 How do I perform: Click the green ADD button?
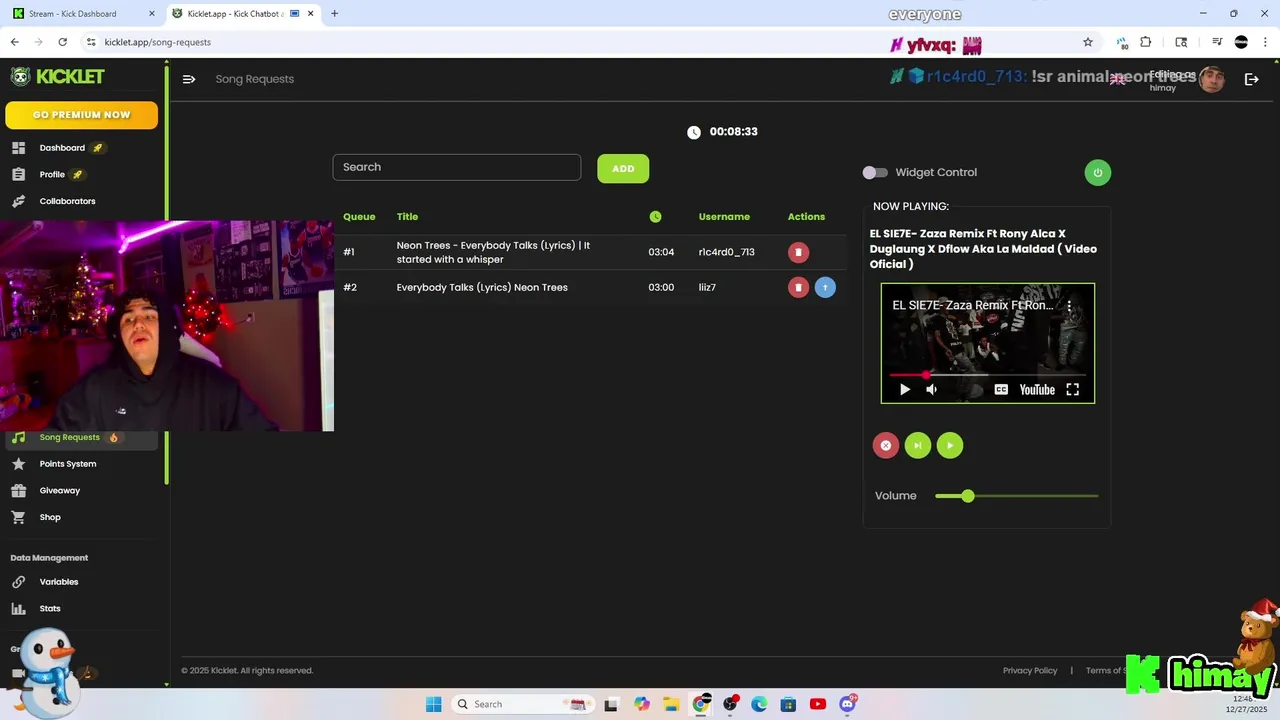[x=623, y=168]
